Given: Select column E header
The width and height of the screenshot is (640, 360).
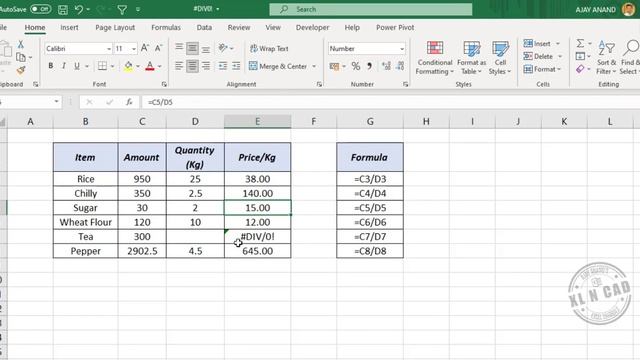Looking at the screenshot, I should click(258, 121).
